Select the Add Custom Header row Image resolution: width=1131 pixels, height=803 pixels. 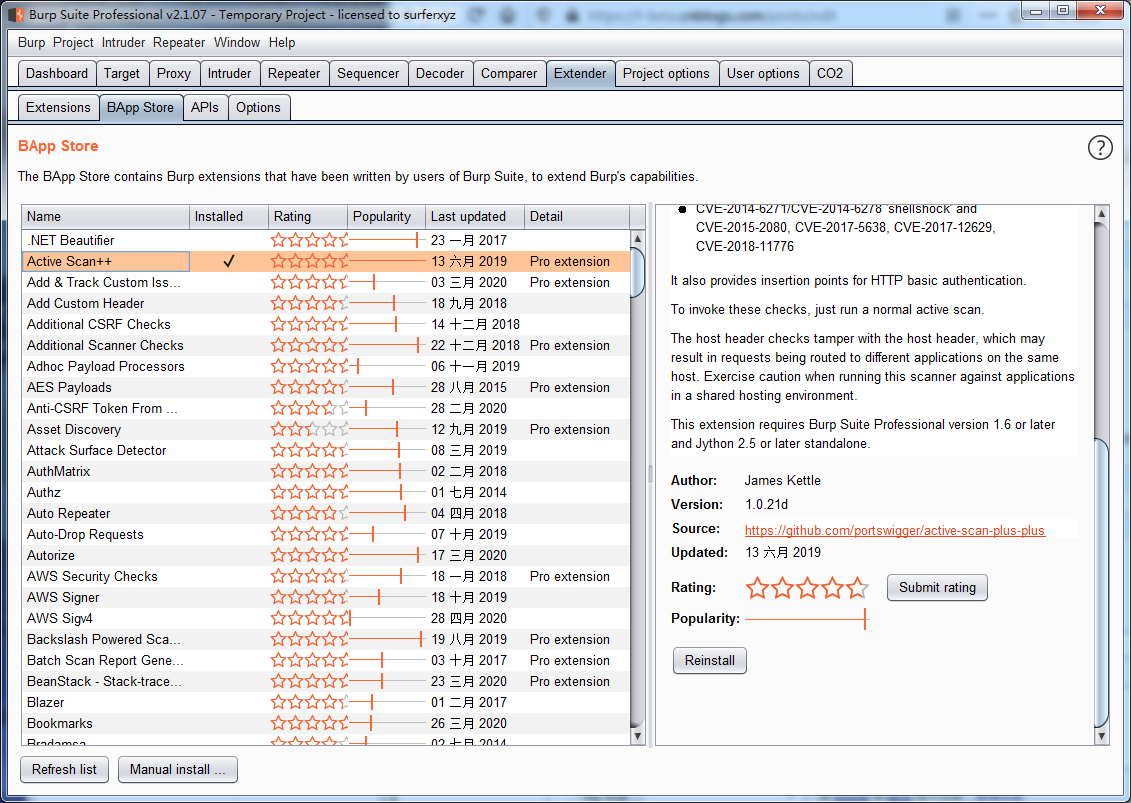tap(326, 303)
